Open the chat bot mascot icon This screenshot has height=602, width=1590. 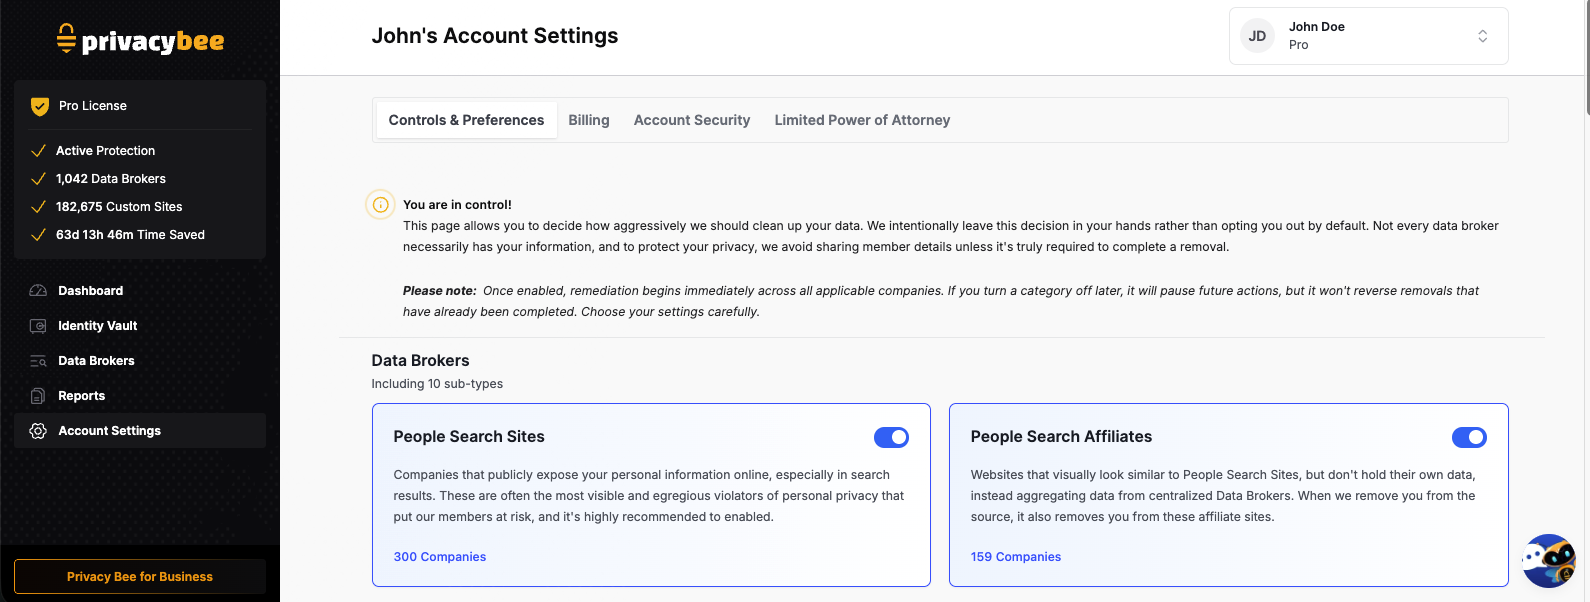coord(1549,561)
